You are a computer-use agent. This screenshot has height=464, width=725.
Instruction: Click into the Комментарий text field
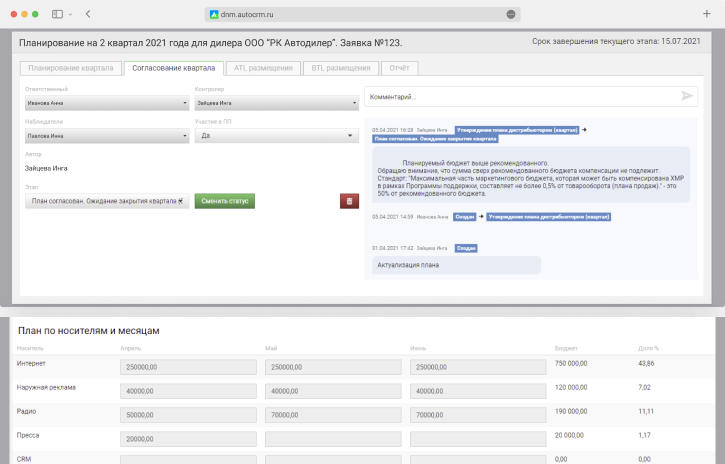520,96
